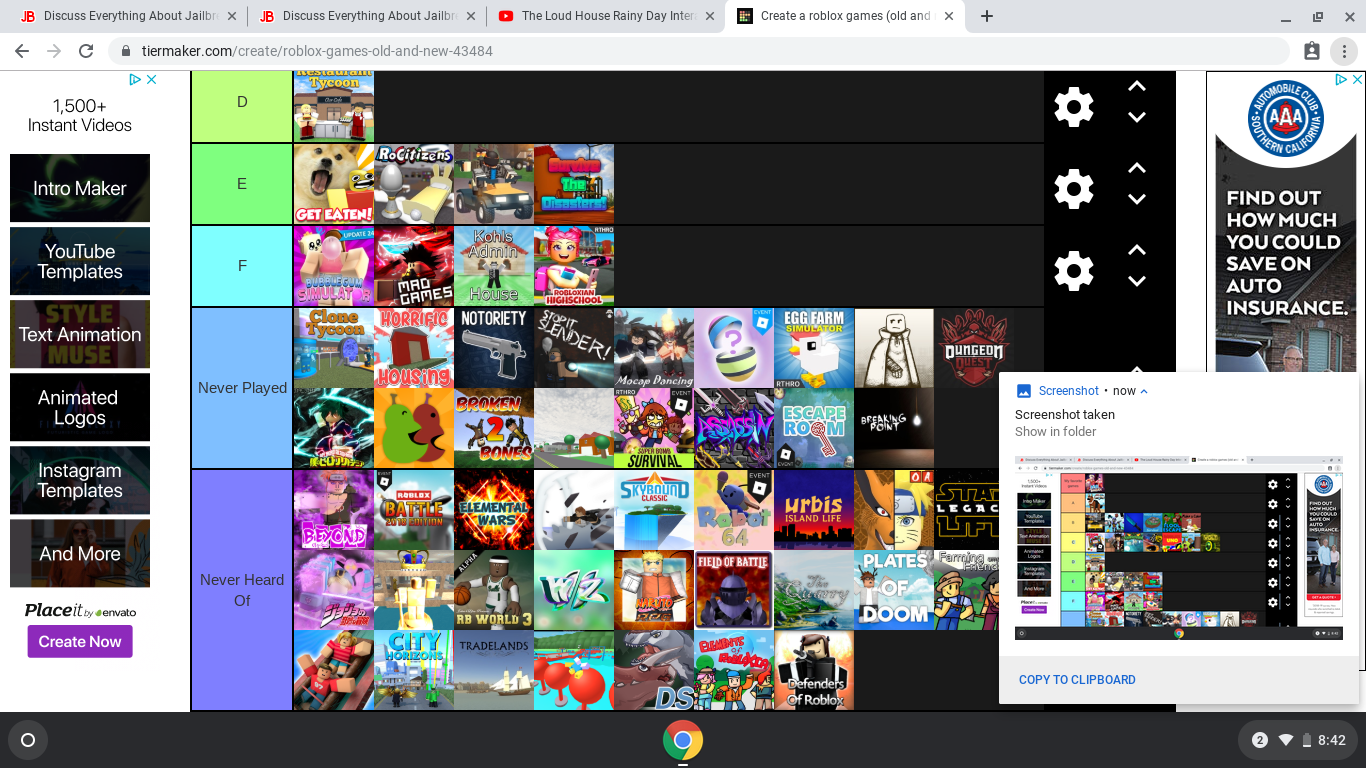
Task: Click COPY TO CLIPBOARD in the notification
Action: click(x=1077, y=680)
